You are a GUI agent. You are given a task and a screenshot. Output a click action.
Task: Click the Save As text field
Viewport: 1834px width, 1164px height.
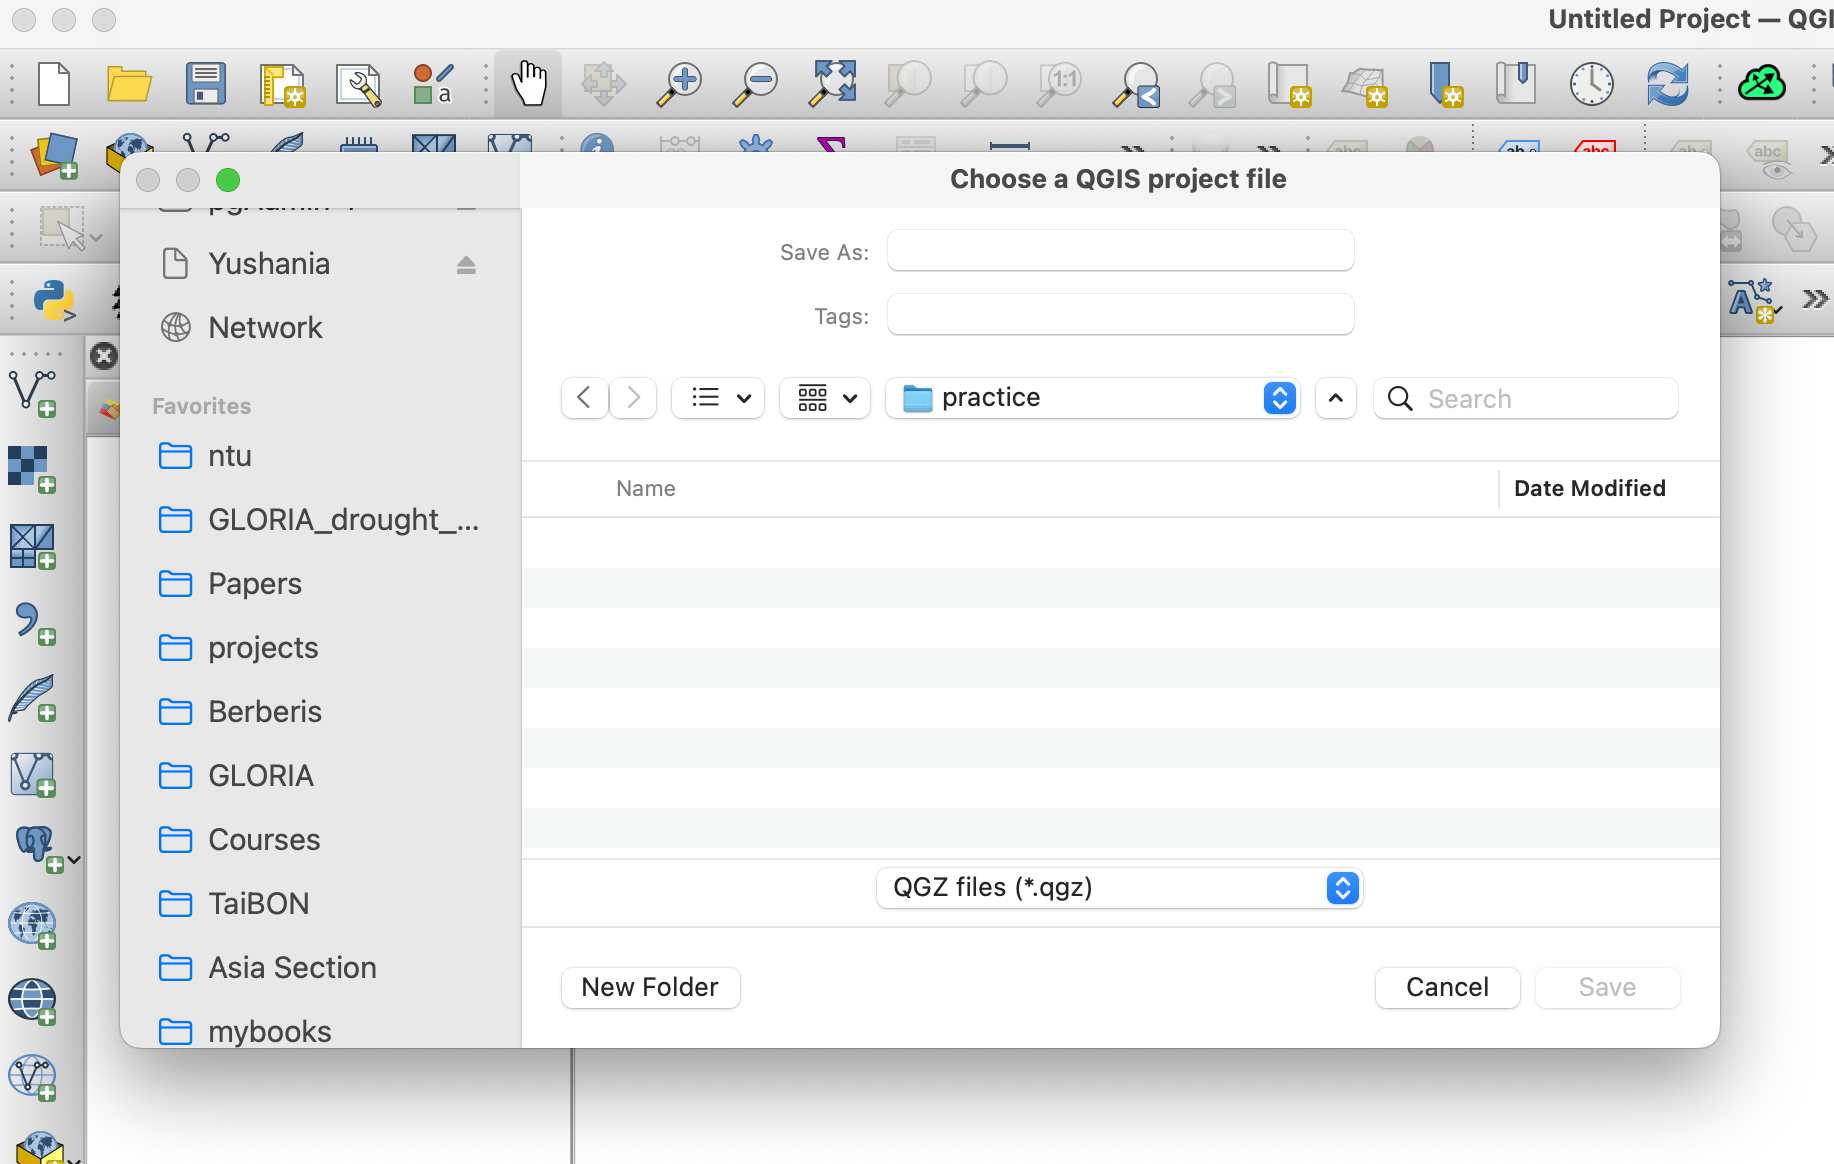click(x=1120, y=251)
